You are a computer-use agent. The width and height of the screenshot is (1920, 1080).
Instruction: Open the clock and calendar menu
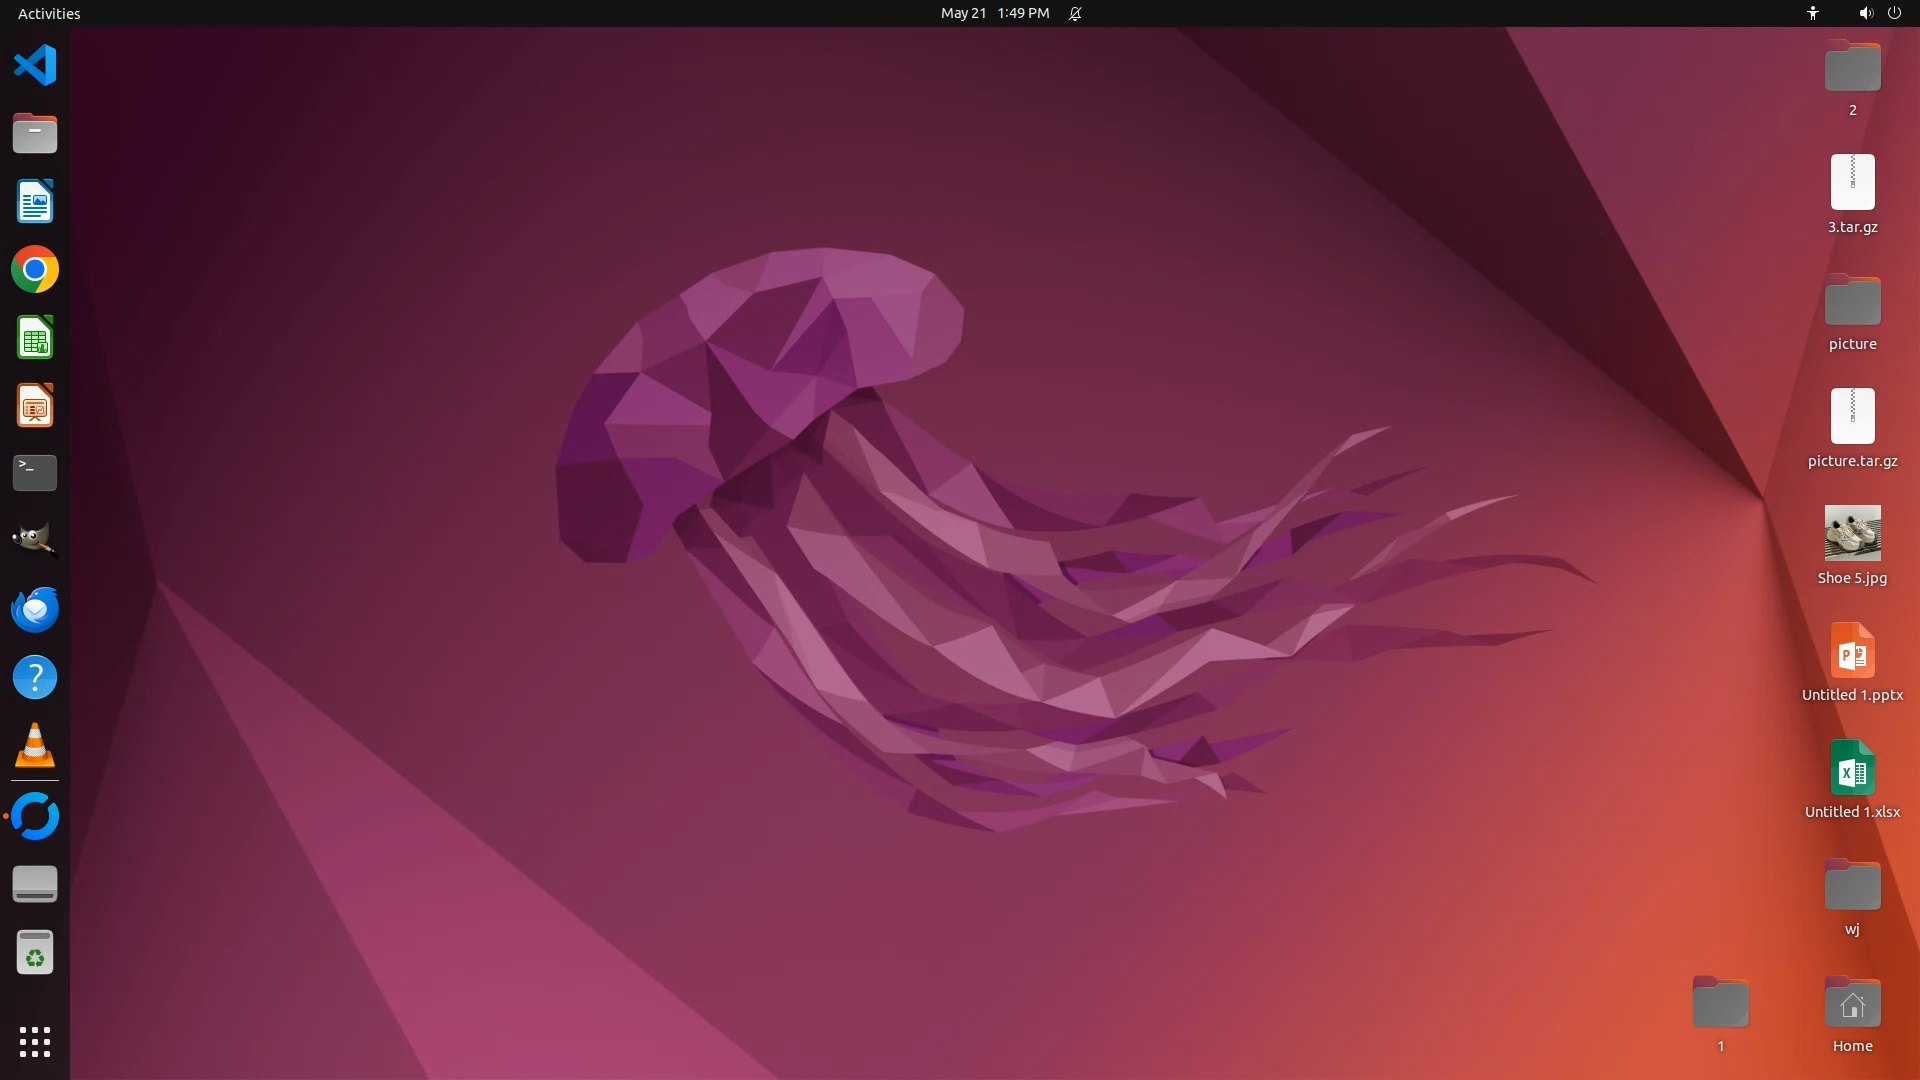[994, 13]
